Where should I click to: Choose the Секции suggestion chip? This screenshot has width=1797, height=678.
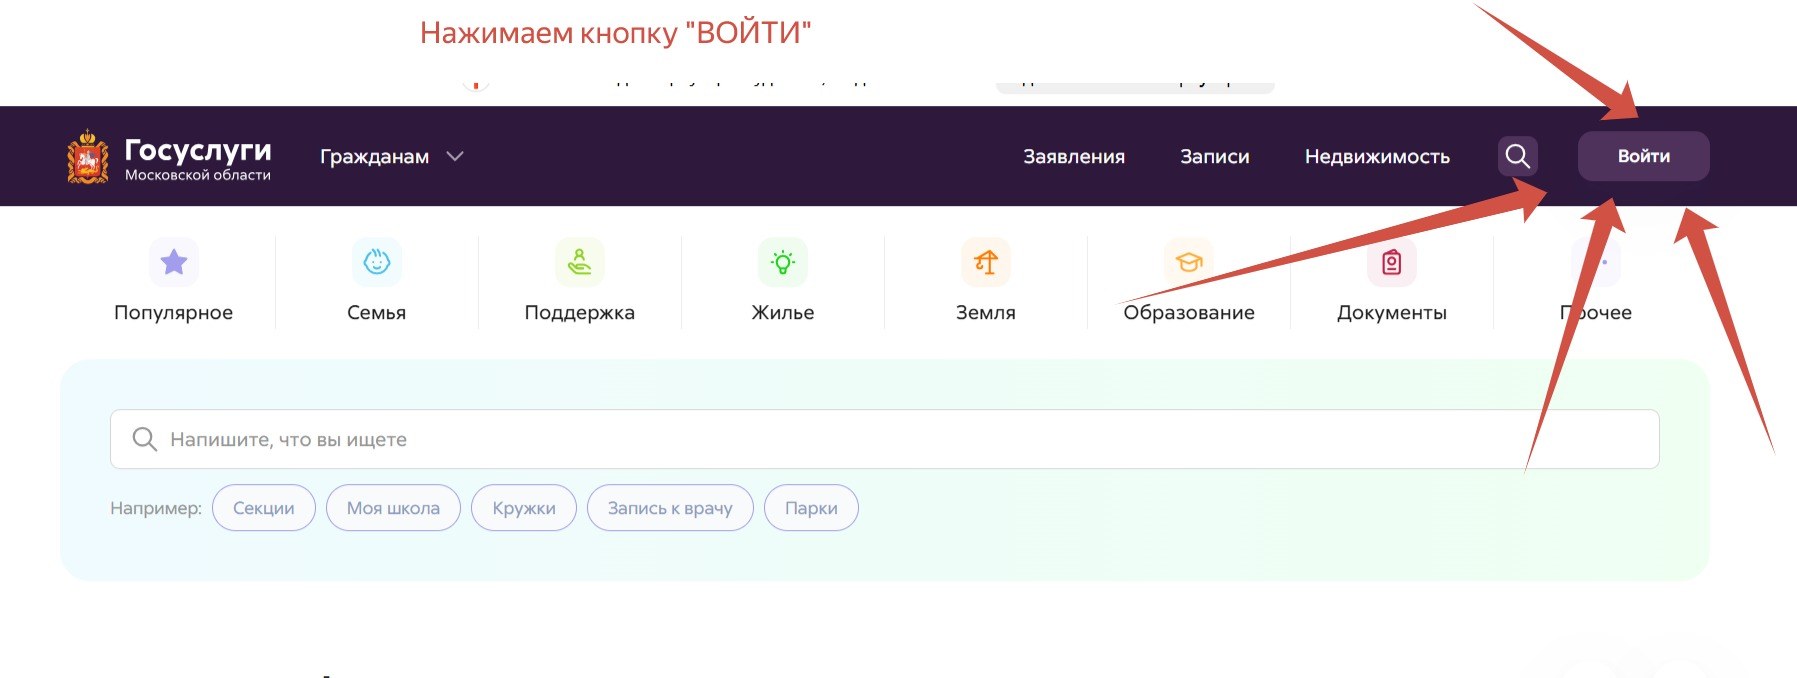pyautogui.click(x=264, y=508)
